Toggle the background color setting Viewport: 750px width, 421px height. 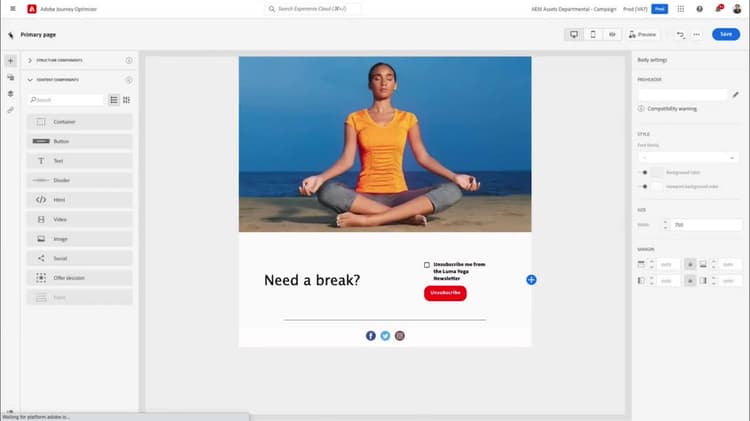[643, 172]
